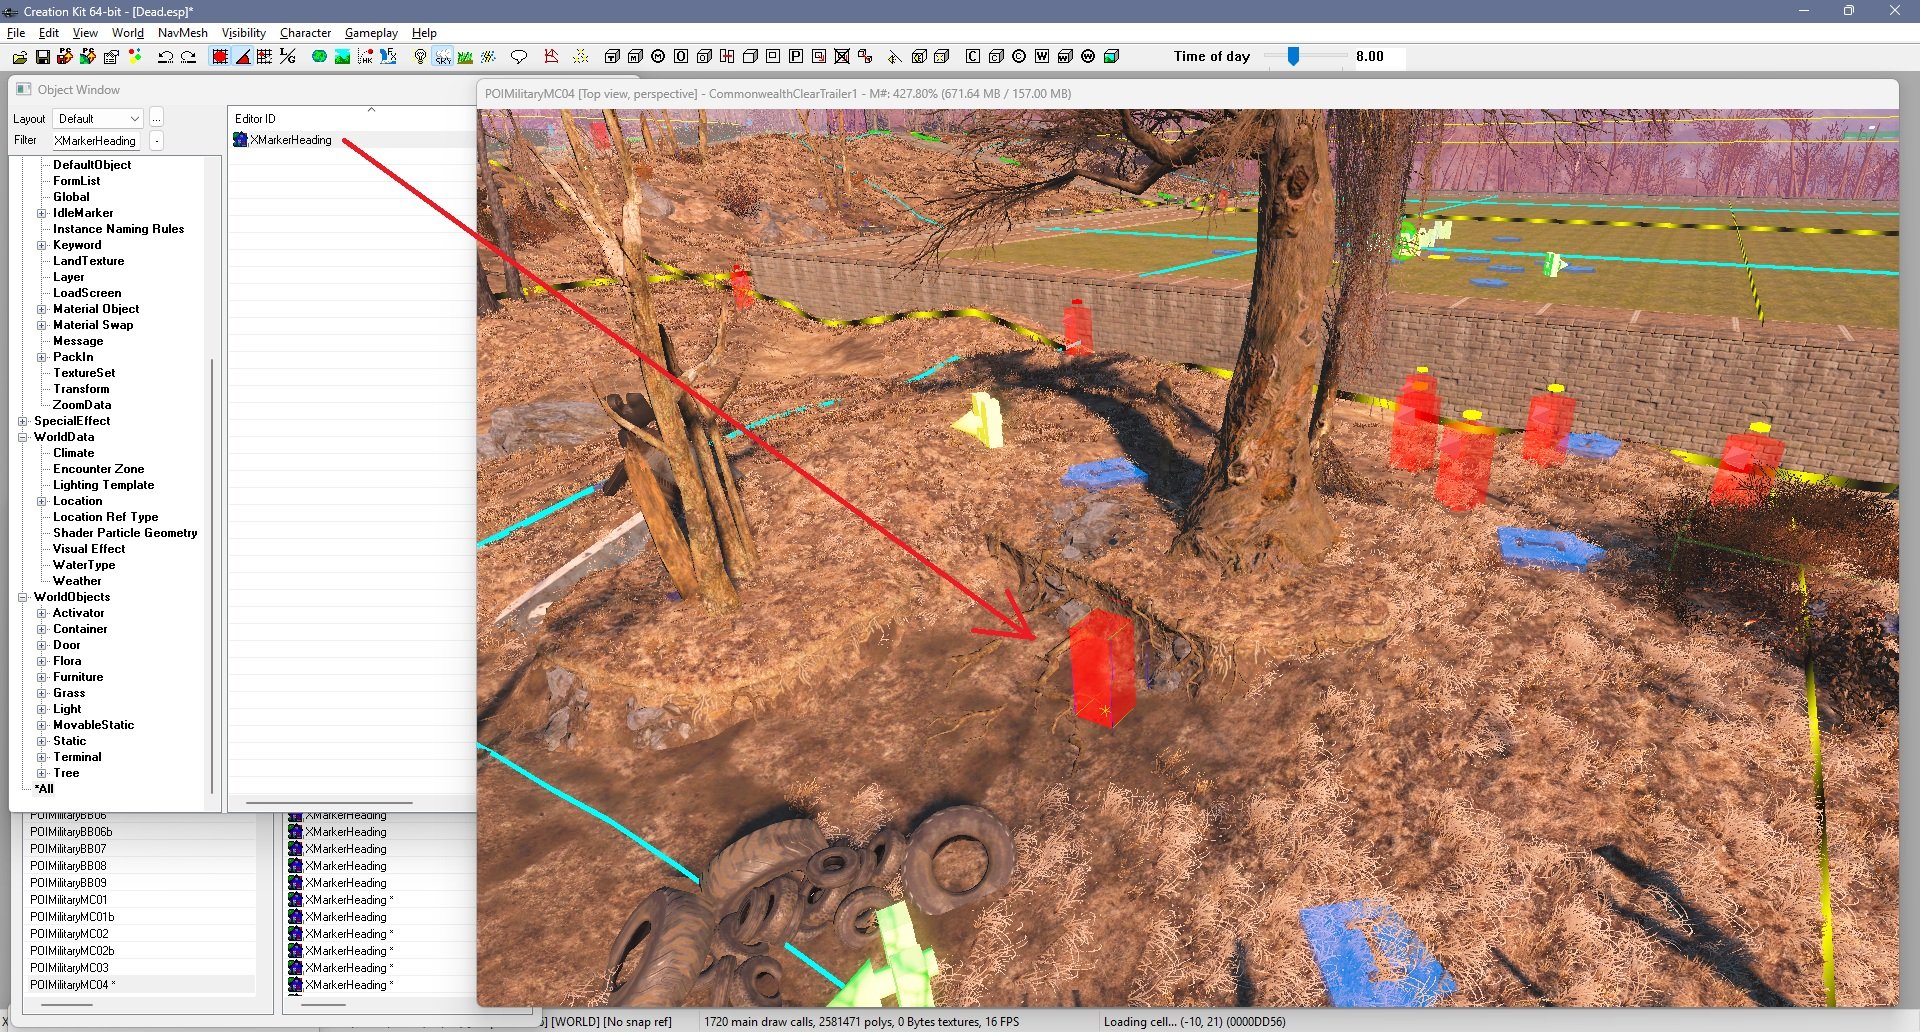Click the speech bubble dialogue icon
Image resolution: width=1920 pixels, height=1032 pixels.
point(519,57)
